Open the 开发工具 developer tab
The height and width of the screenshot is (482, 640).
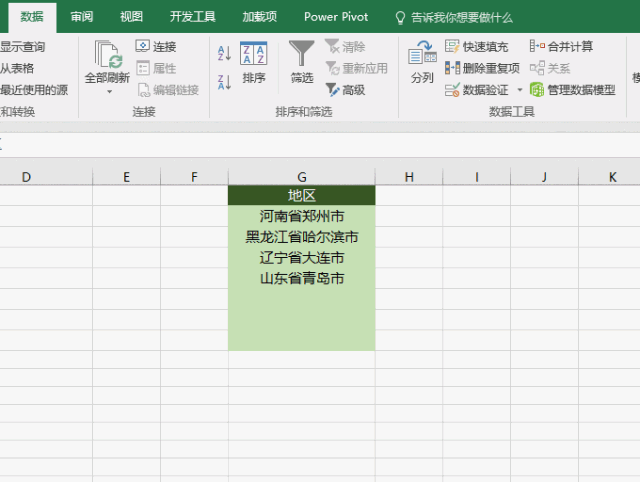click(x=192, y=17)
